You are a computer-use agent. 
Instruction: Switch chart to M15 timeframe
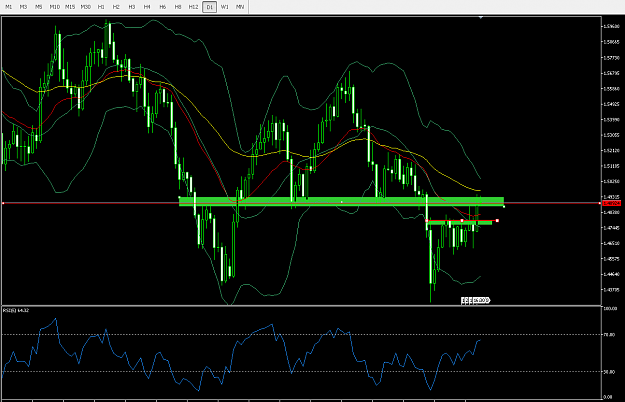[x=70, y=7]
